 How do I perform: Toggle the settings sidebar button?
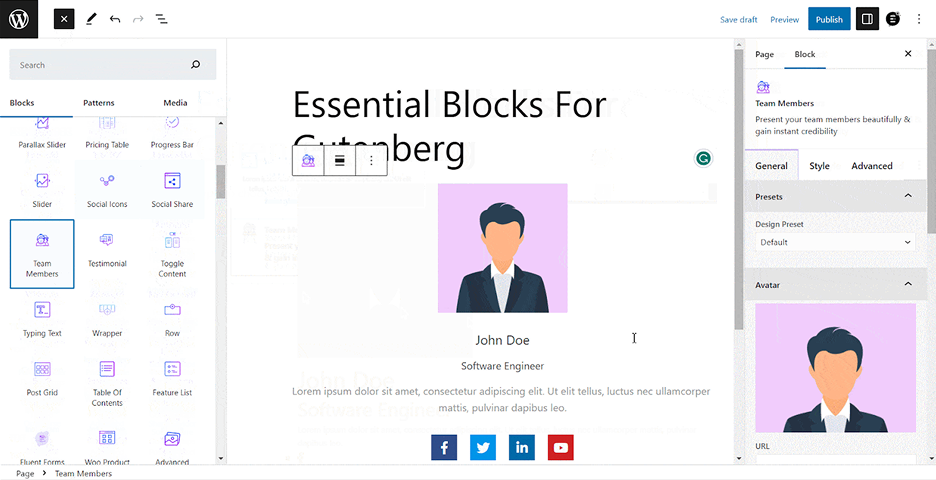pyautogui.click(x=867, y=19)
